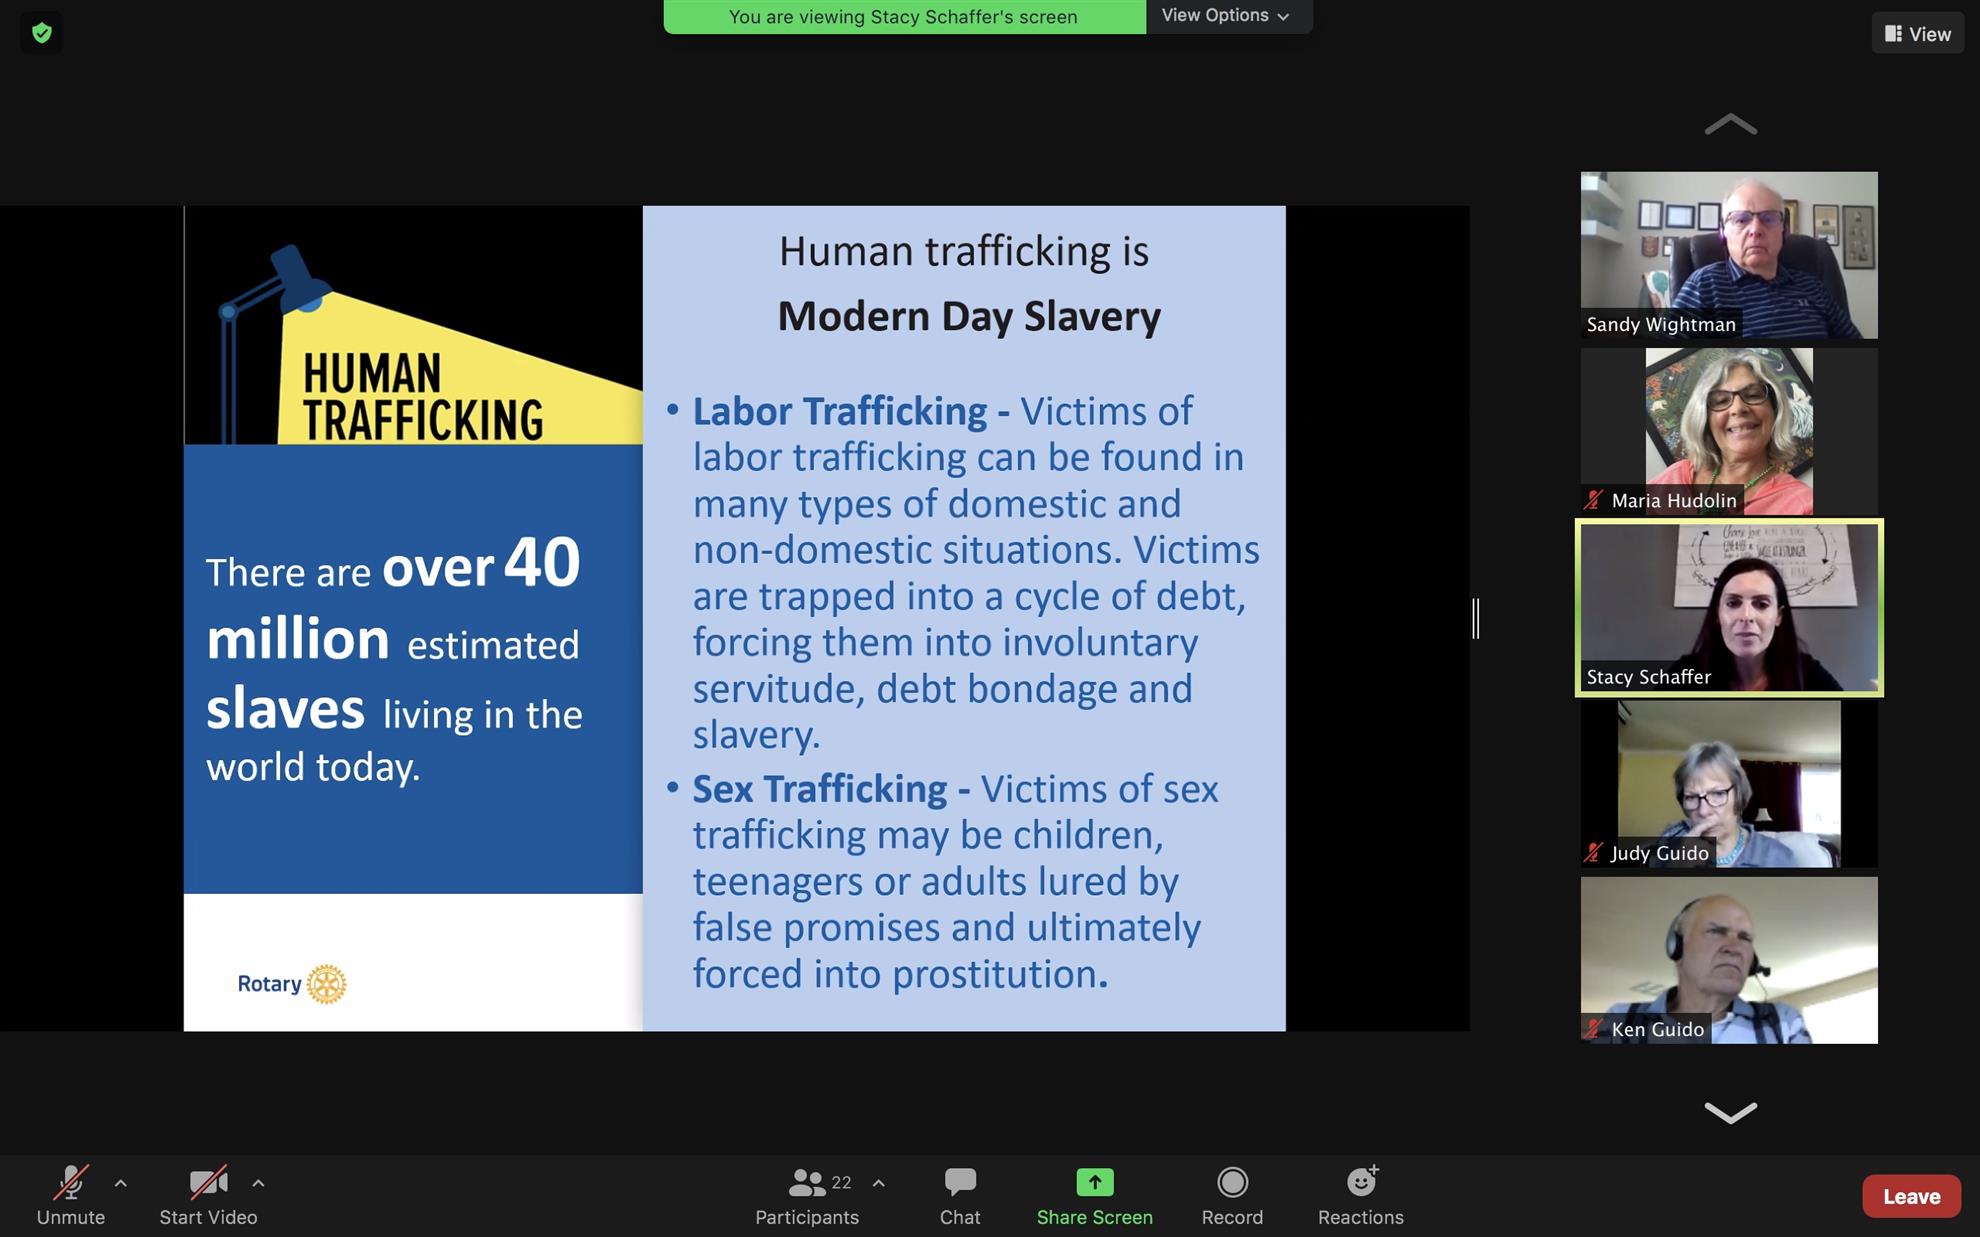Expand the arrow next to Participants

pyautogui.click(x=878, y=1183)
